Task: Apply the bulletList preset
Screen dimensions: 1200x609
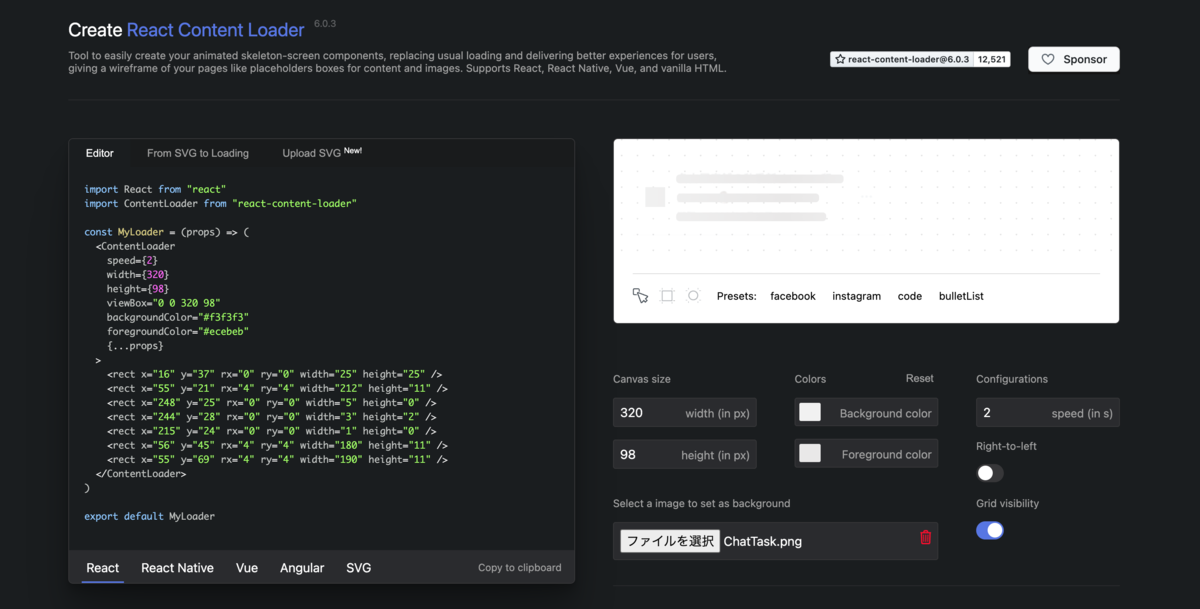Action: (x=961, y=296)
